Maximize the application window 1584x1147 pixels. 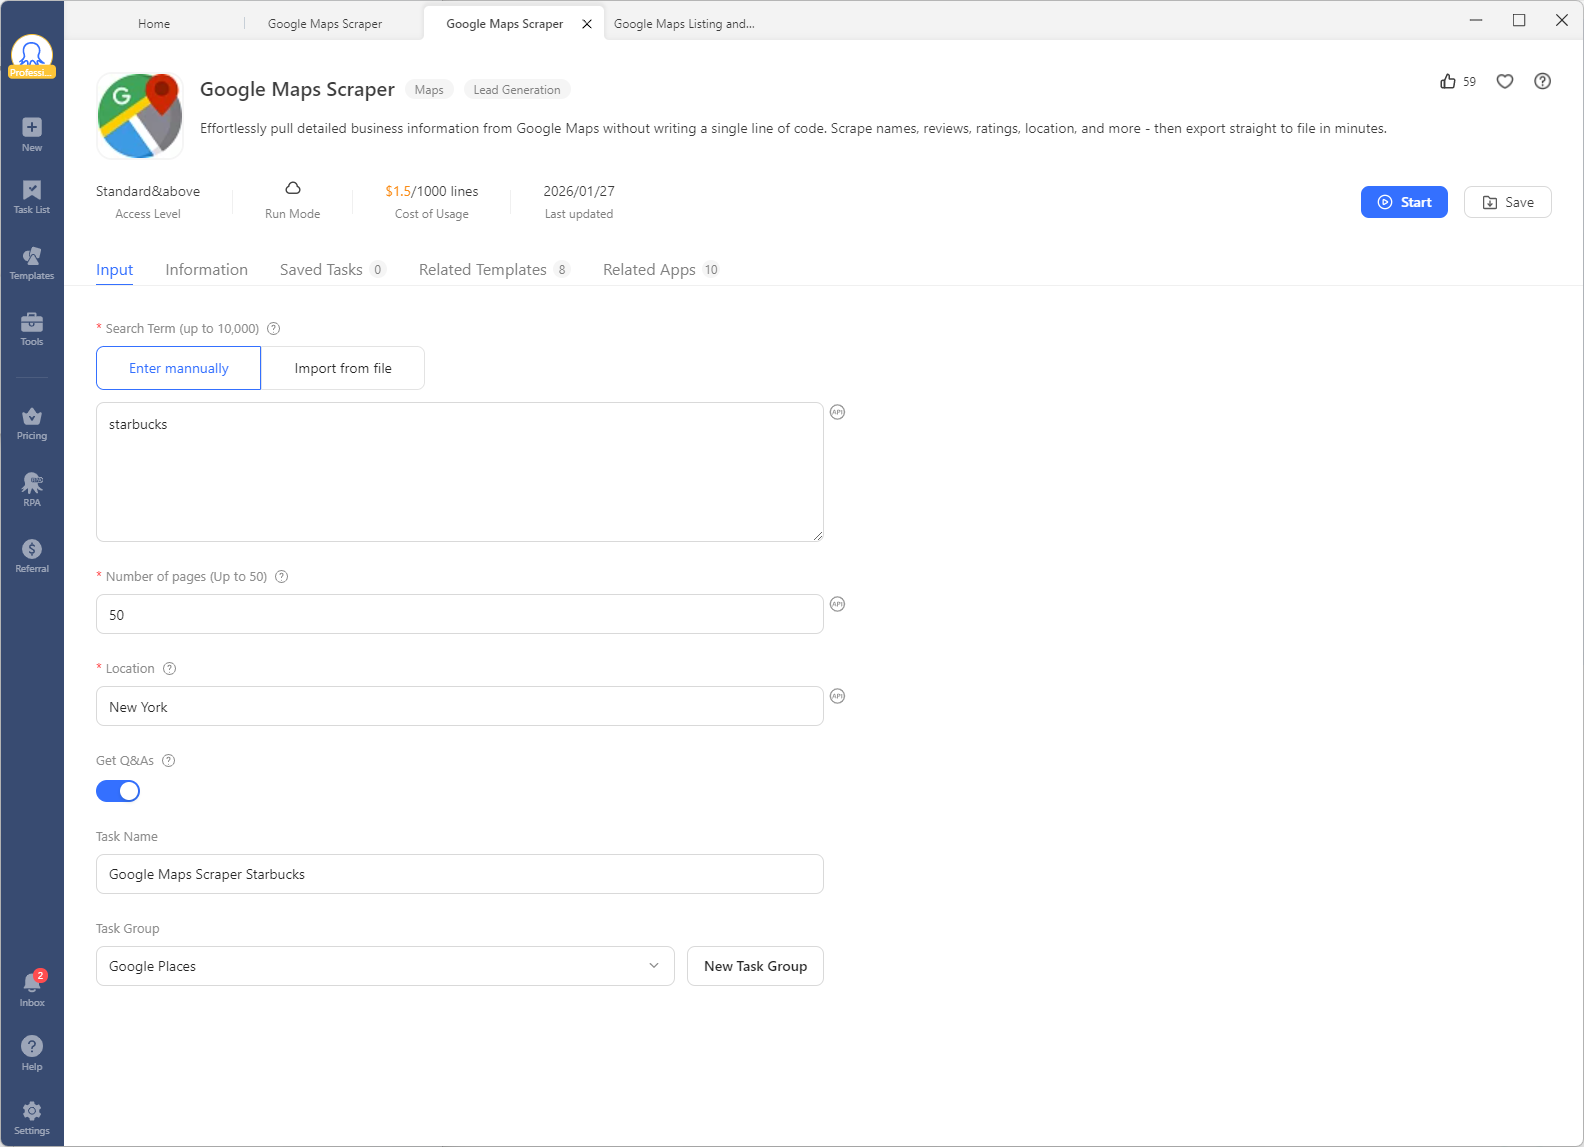(x=1519, y=20)
